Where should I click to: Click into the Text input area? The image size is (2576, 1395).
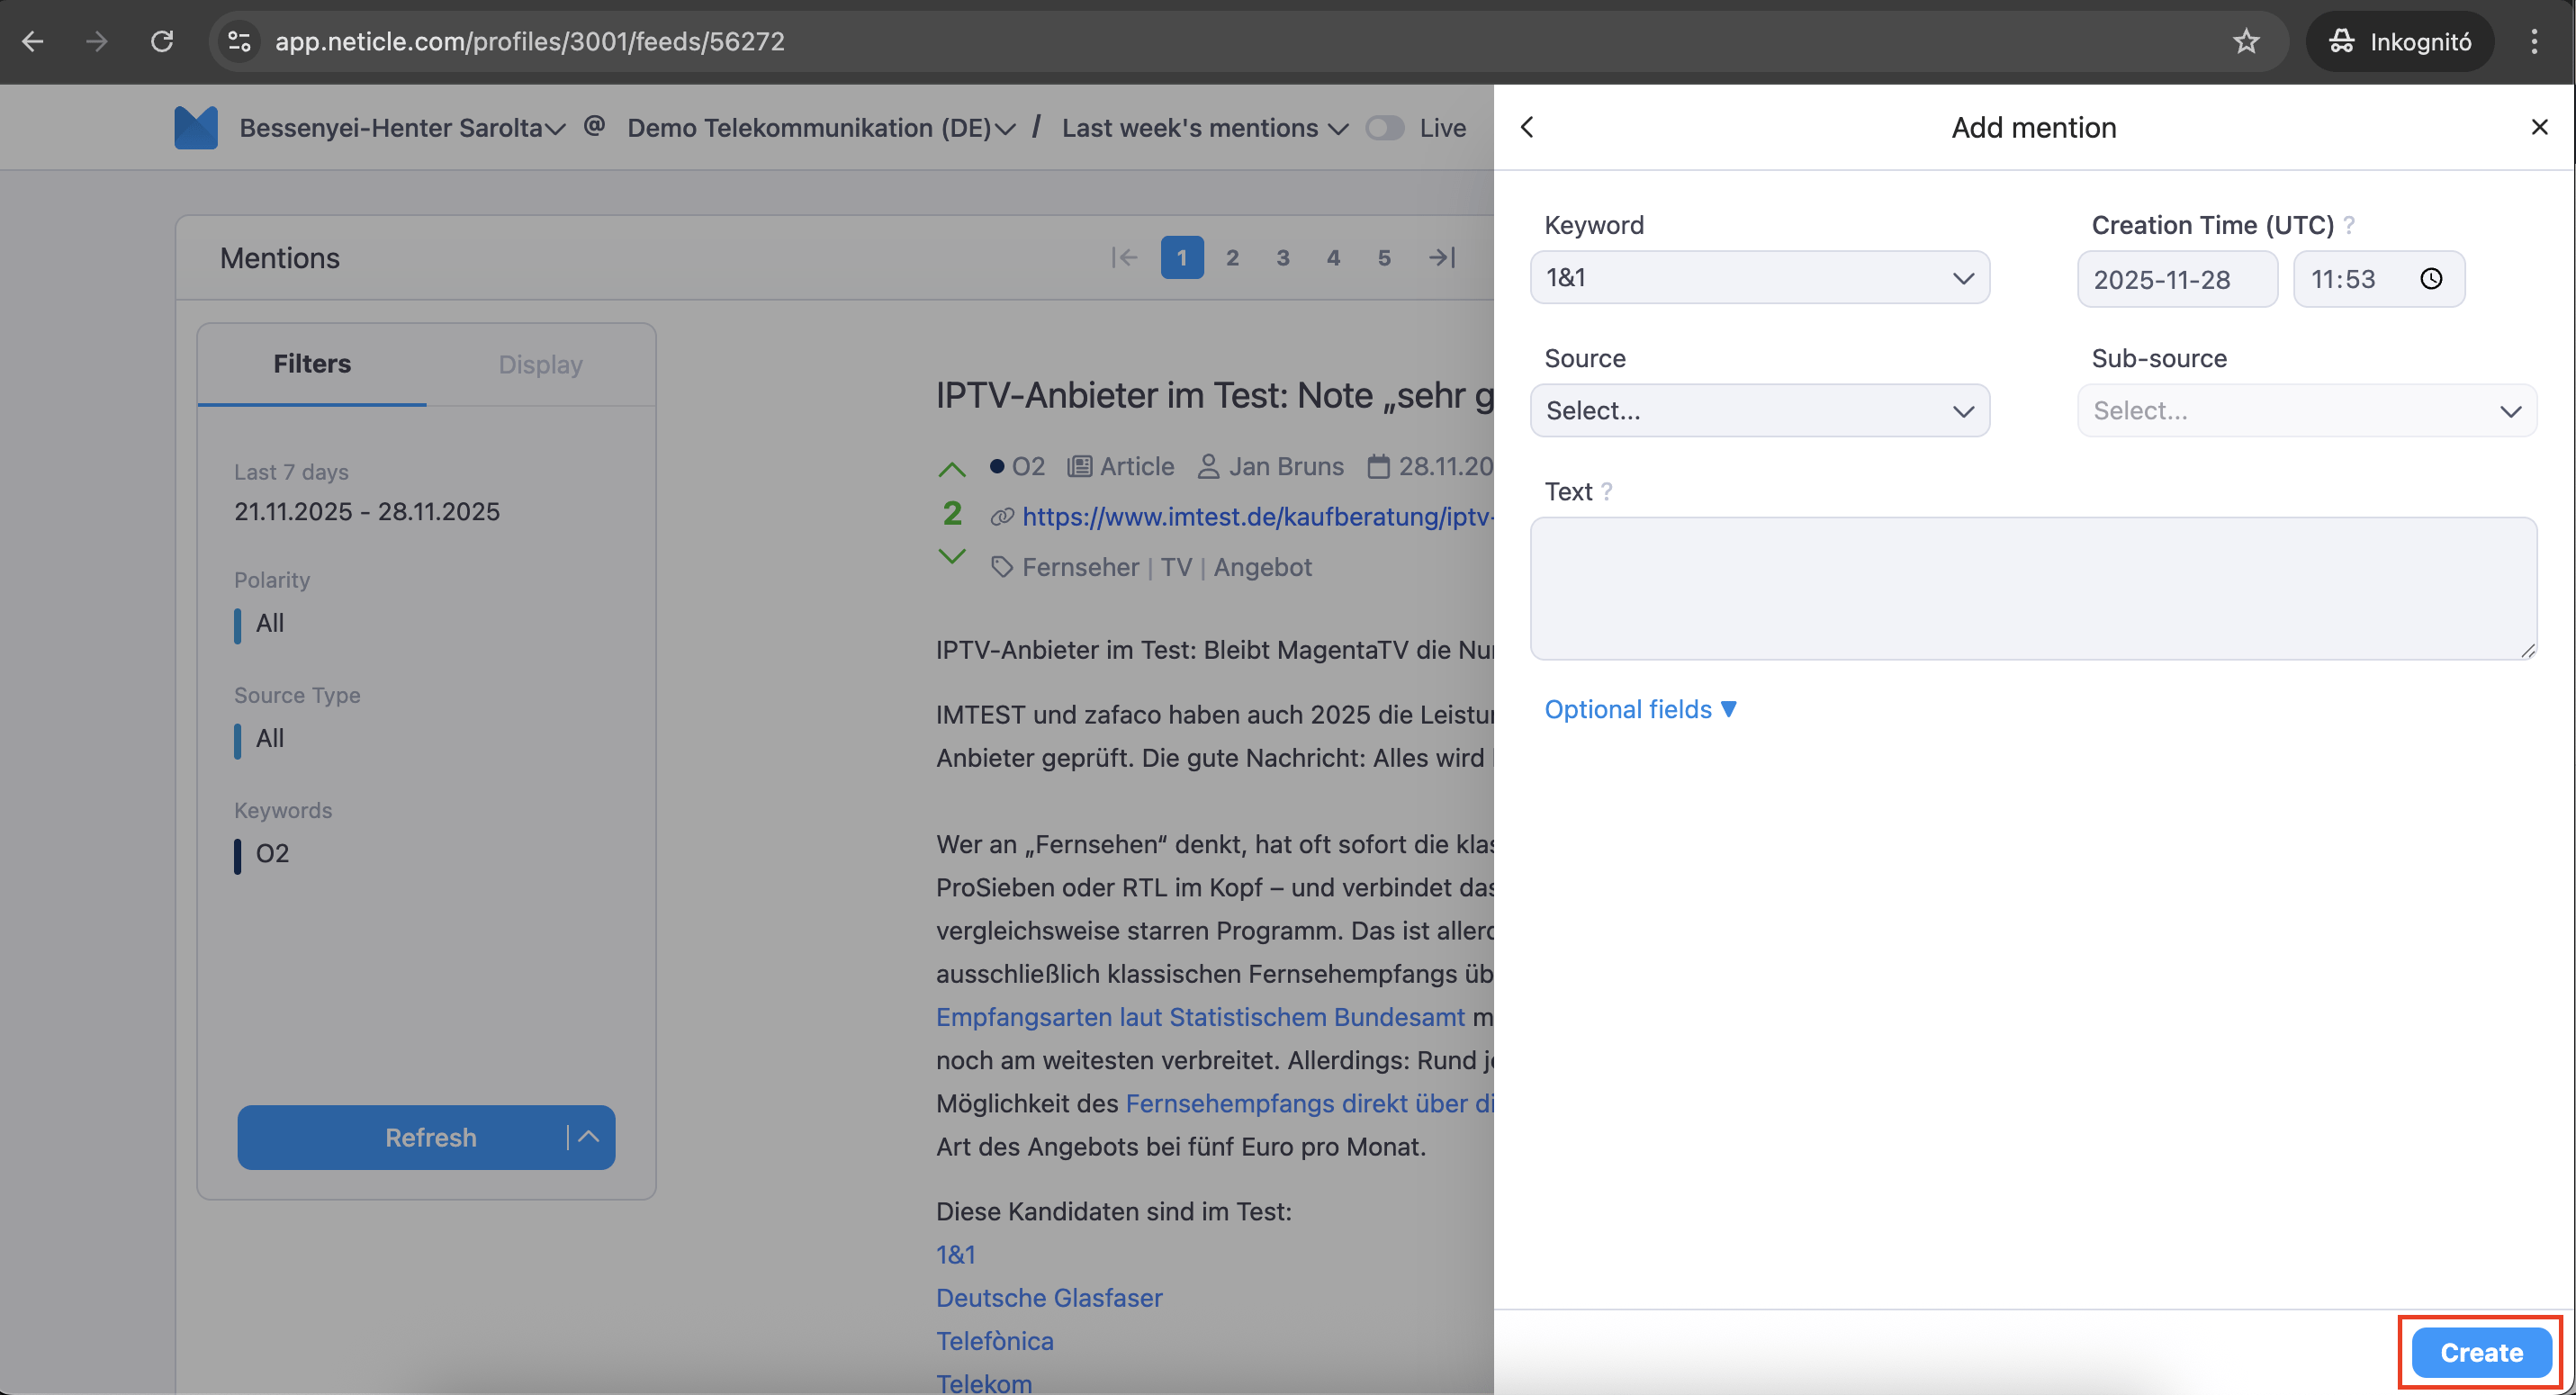pyautogui.click(x=2033, y=588)
